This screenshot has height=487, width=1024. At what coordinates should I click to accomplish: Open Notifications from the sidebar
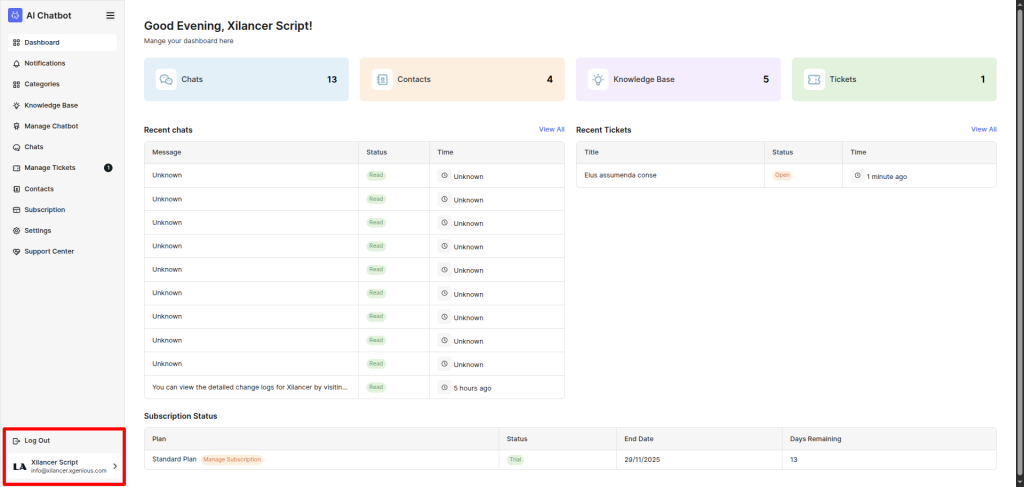(44, 63)
